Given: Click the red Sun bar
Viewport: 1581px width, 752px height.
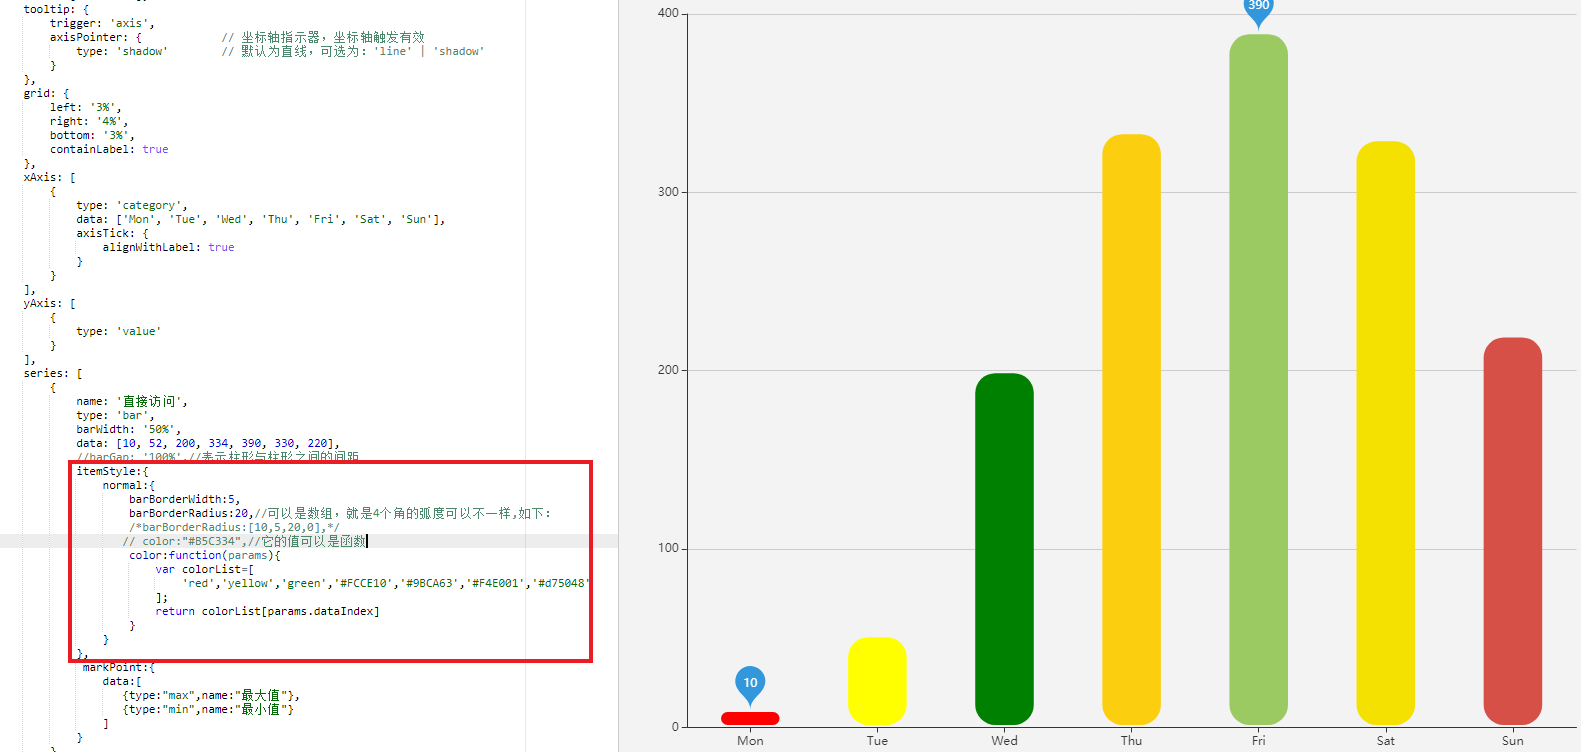Looking at the screenshot, I should click(x=1512, y=531).
